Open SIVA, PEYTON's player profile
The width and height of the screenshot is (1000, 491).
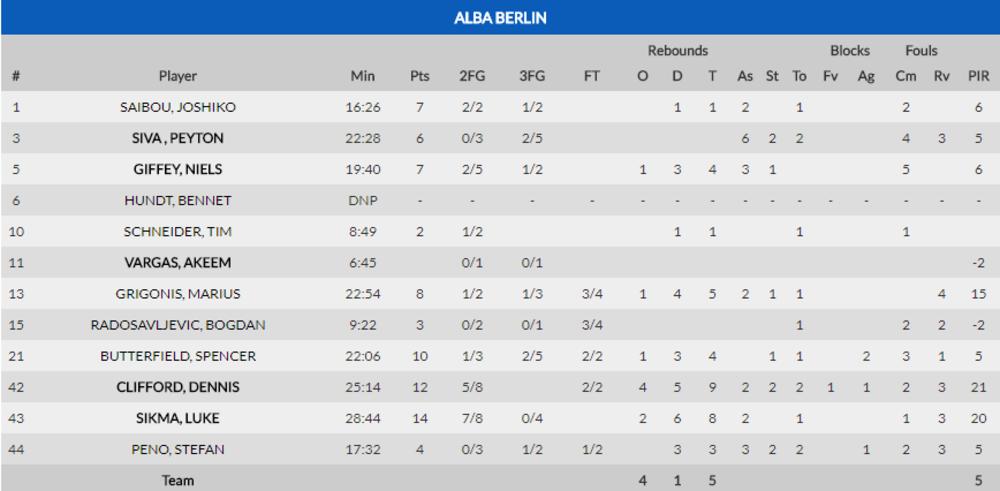pyautogui.click(x=178, y=138)
